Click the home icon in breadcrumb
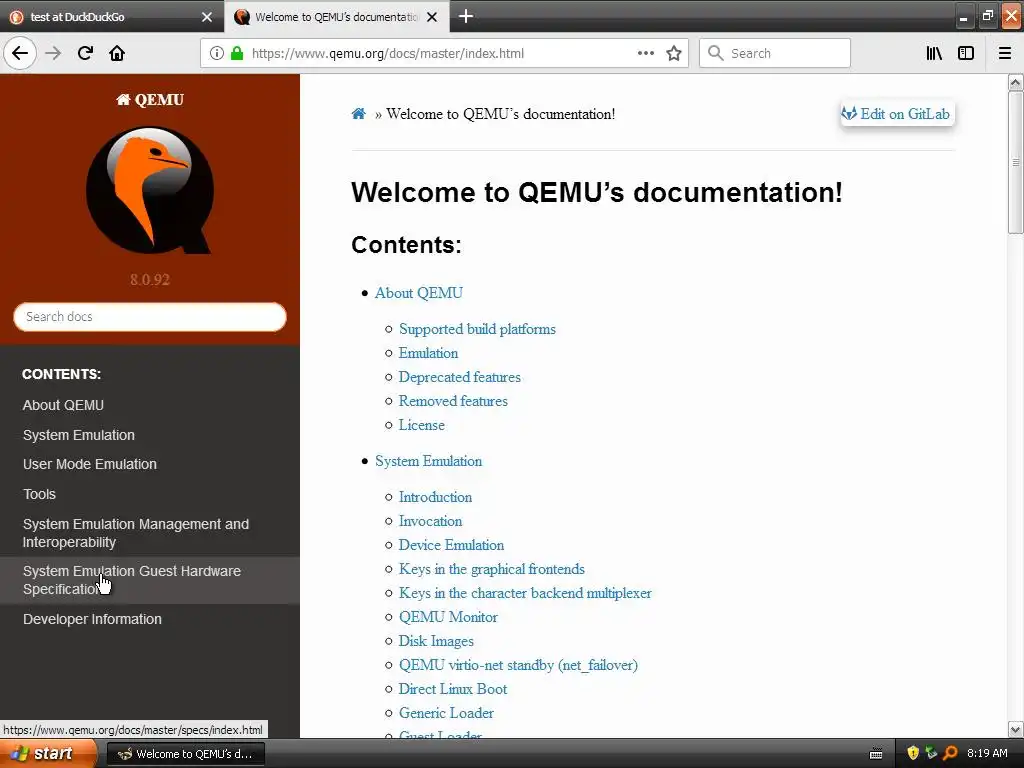This screenshot has height=768, width=1024. [359, 114]
